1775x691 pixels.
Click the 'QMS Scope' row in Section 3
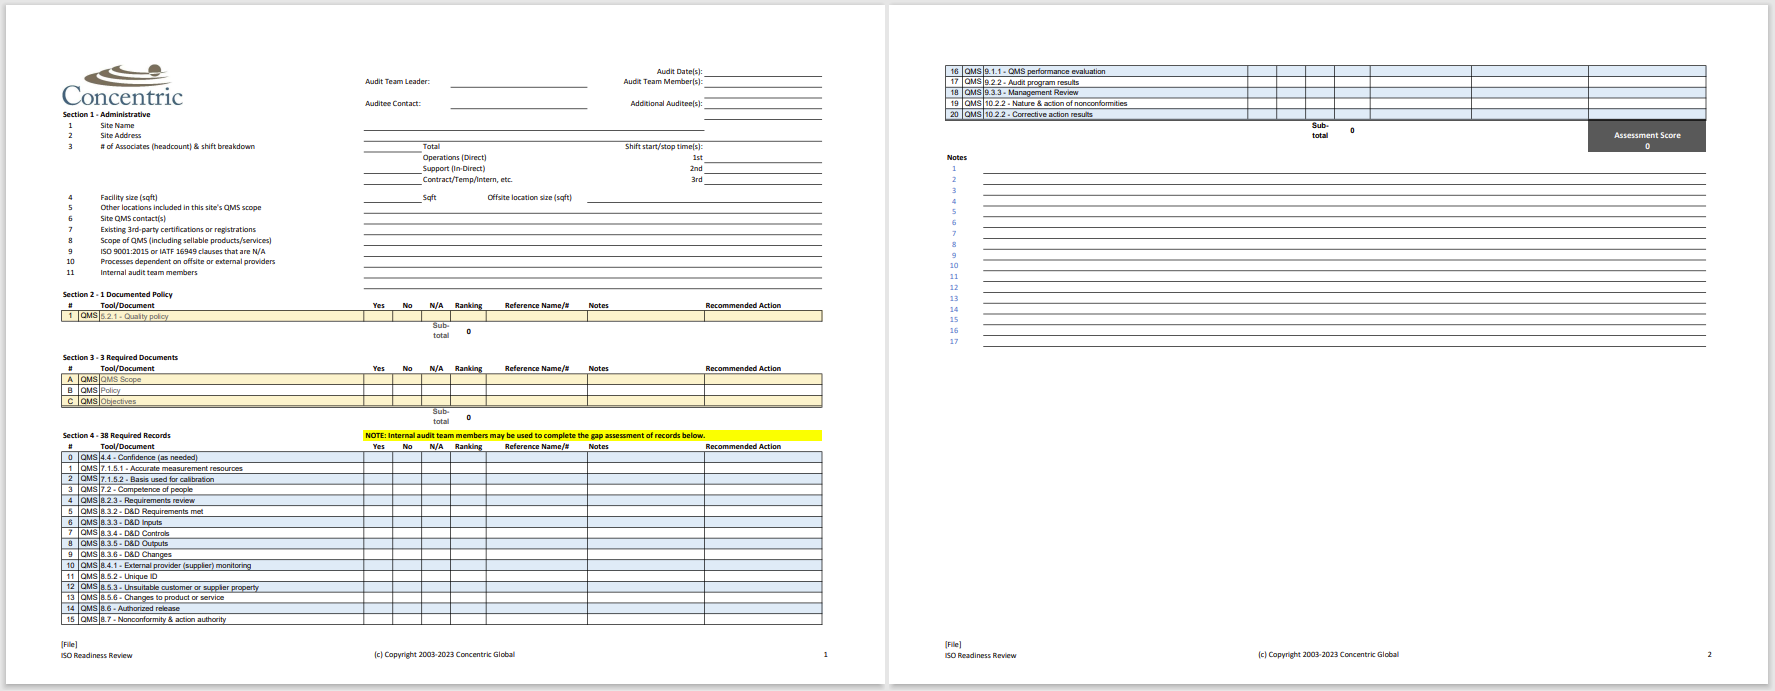(442, 380)
